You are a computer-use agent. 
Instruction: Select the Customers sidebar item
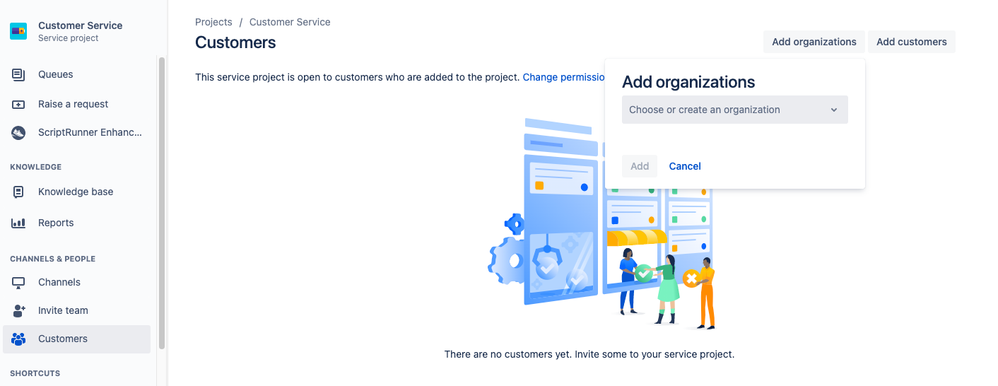[x=76, y=339]
